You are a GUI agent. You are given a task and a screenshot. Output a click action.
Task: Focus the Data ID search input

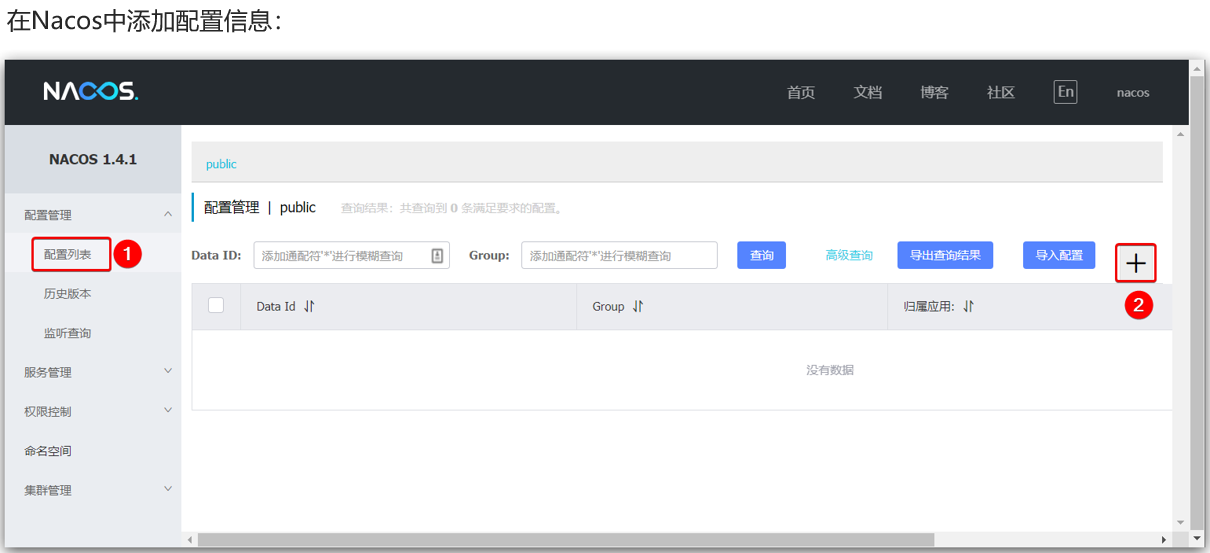(x=351, y=256)
